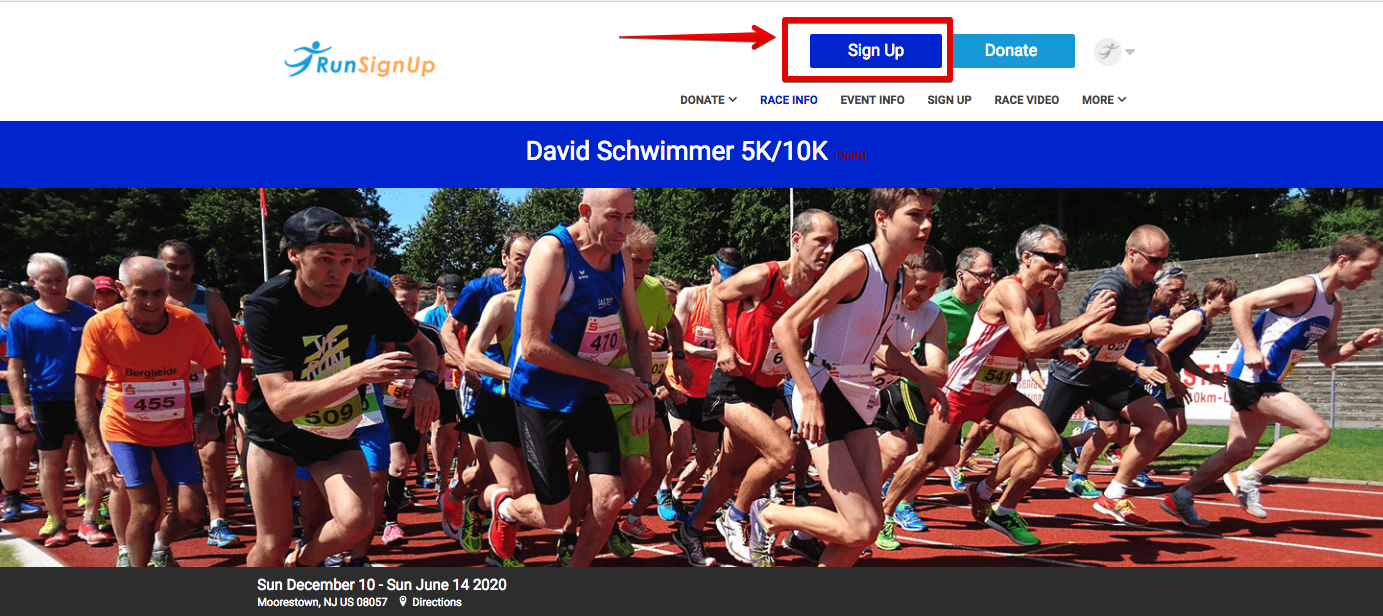This screenshot has height=616, width=1383.
Task: Follow the Directions link
Action: (x=437, y=602)
